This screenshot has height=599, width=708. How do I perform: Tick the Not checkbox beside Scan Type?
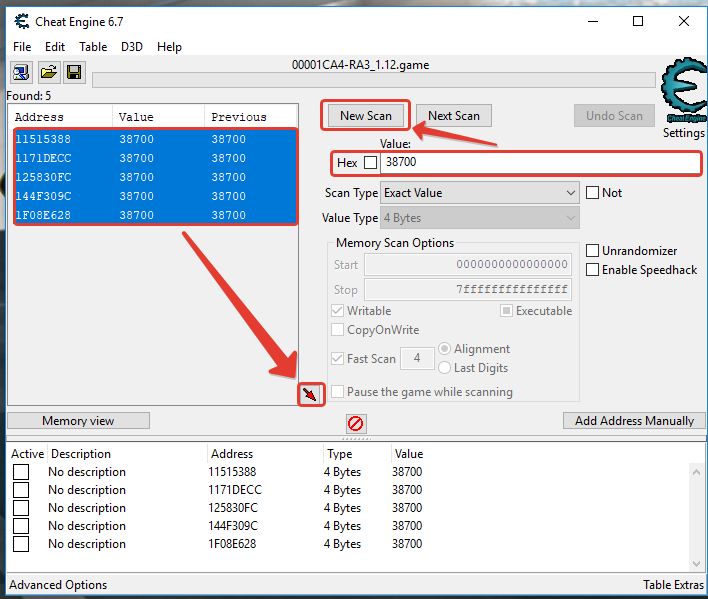[x=593, y=193]
